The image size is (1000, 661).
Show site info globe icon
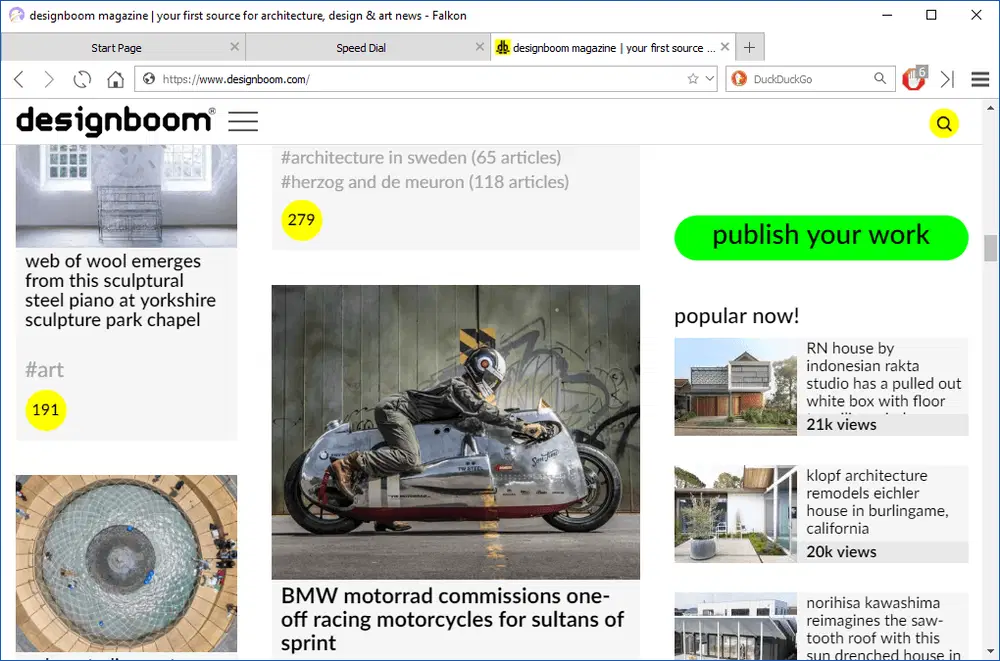click(x=149, y=78)
